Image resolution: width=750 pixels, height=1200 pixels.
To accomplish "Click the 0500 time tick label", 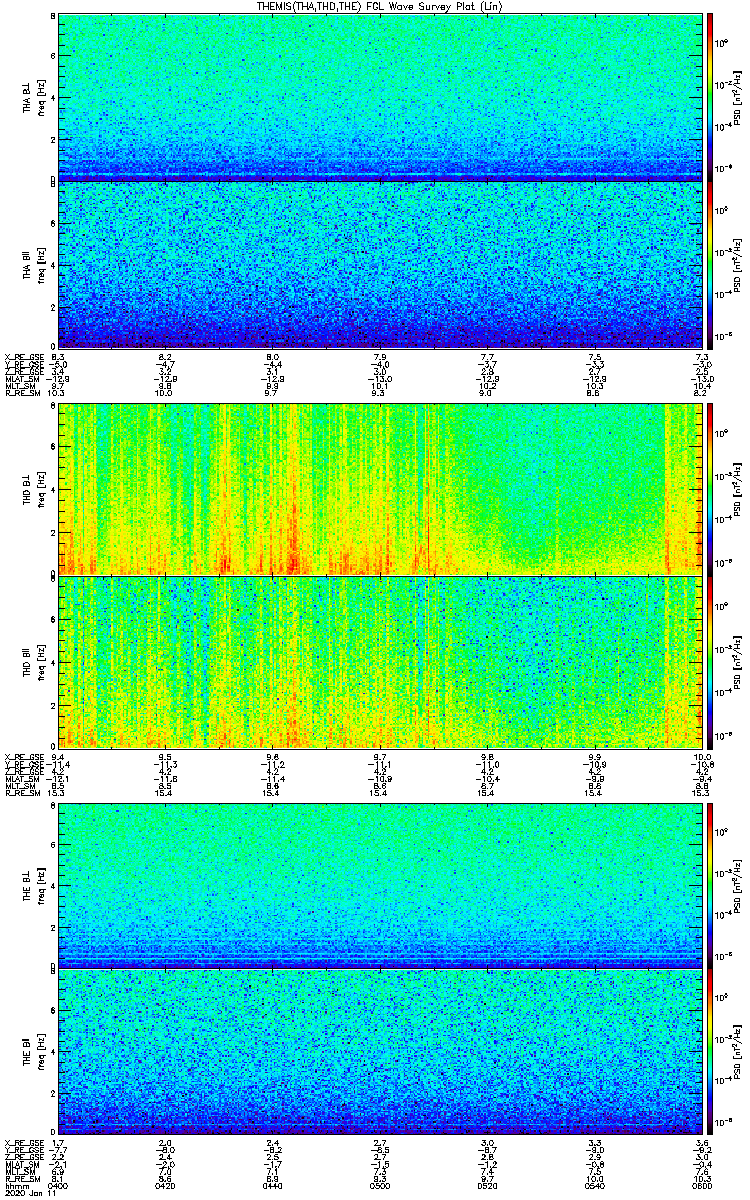I will coord(380,1187).
